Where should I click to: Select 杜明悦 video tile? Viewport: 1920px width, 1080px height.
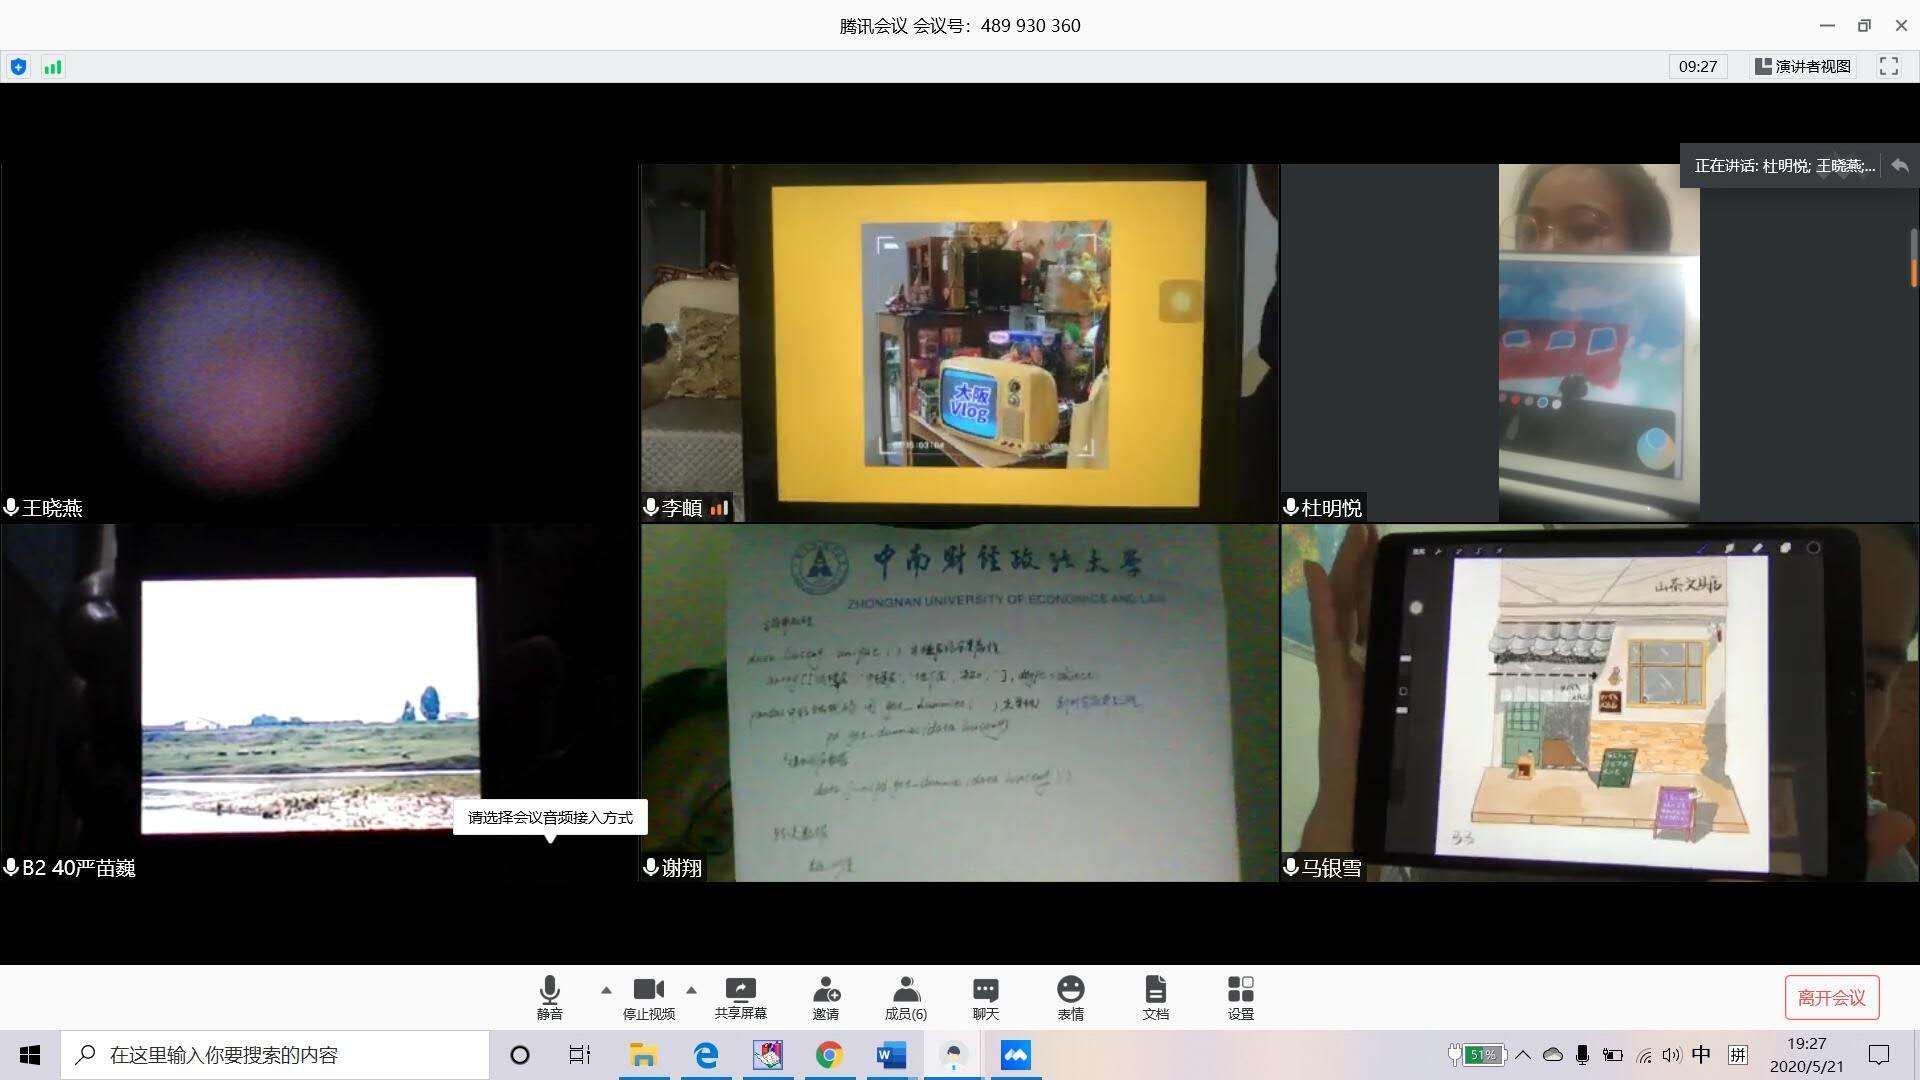point(1599,343)
